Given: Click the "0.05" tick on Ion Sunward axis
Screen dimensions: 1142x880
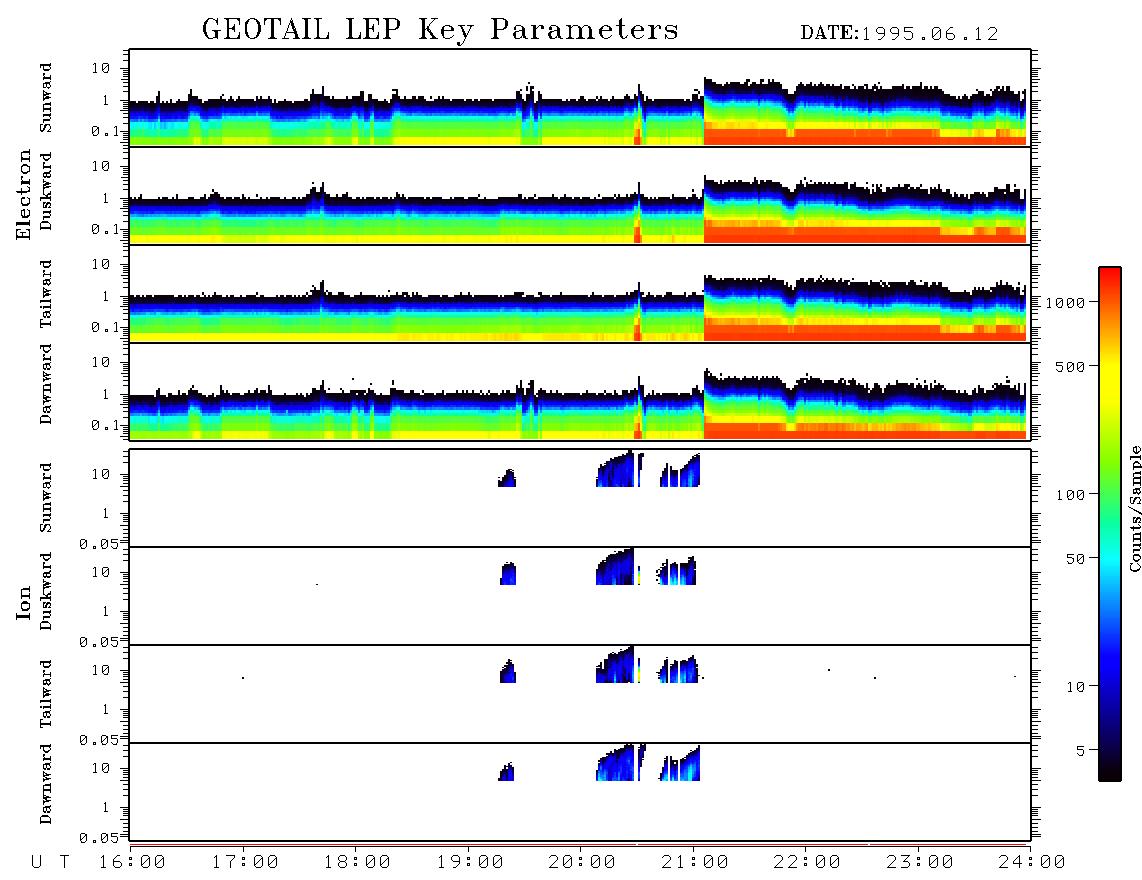Looking at the screenshot, I should 98,544.
